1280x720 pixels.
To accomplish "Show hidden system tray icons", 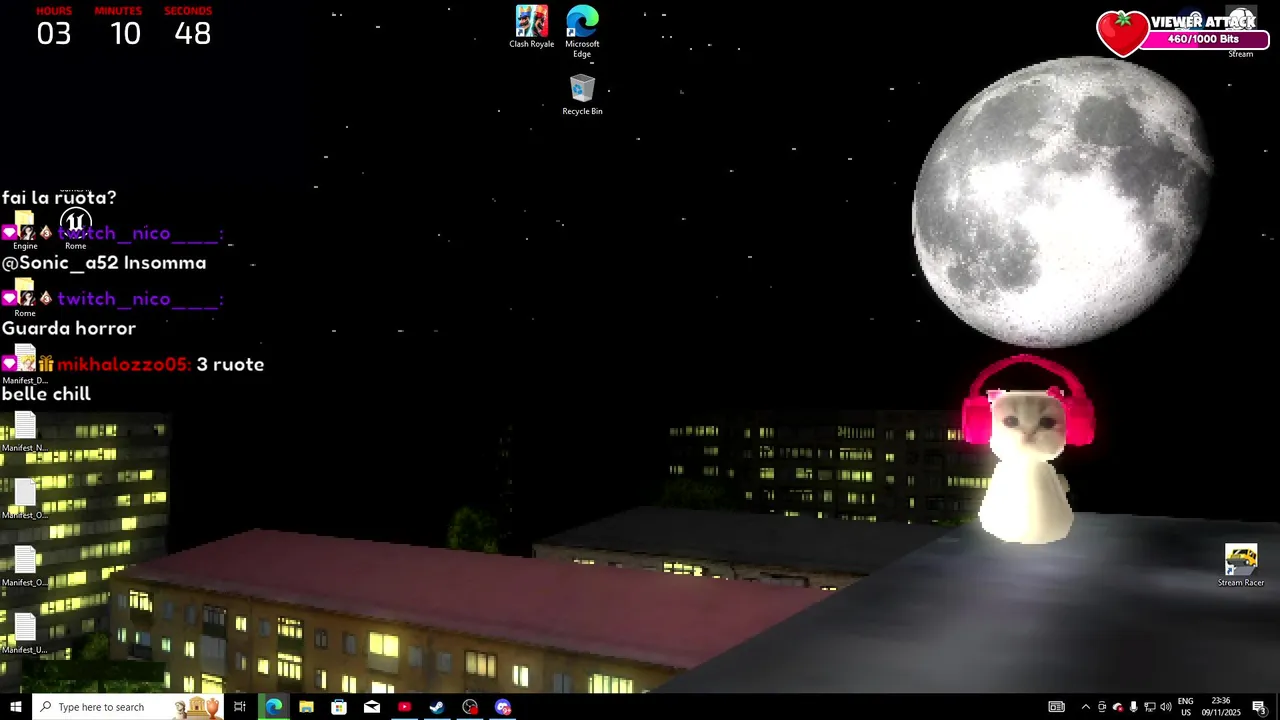I will (1086, 707).
